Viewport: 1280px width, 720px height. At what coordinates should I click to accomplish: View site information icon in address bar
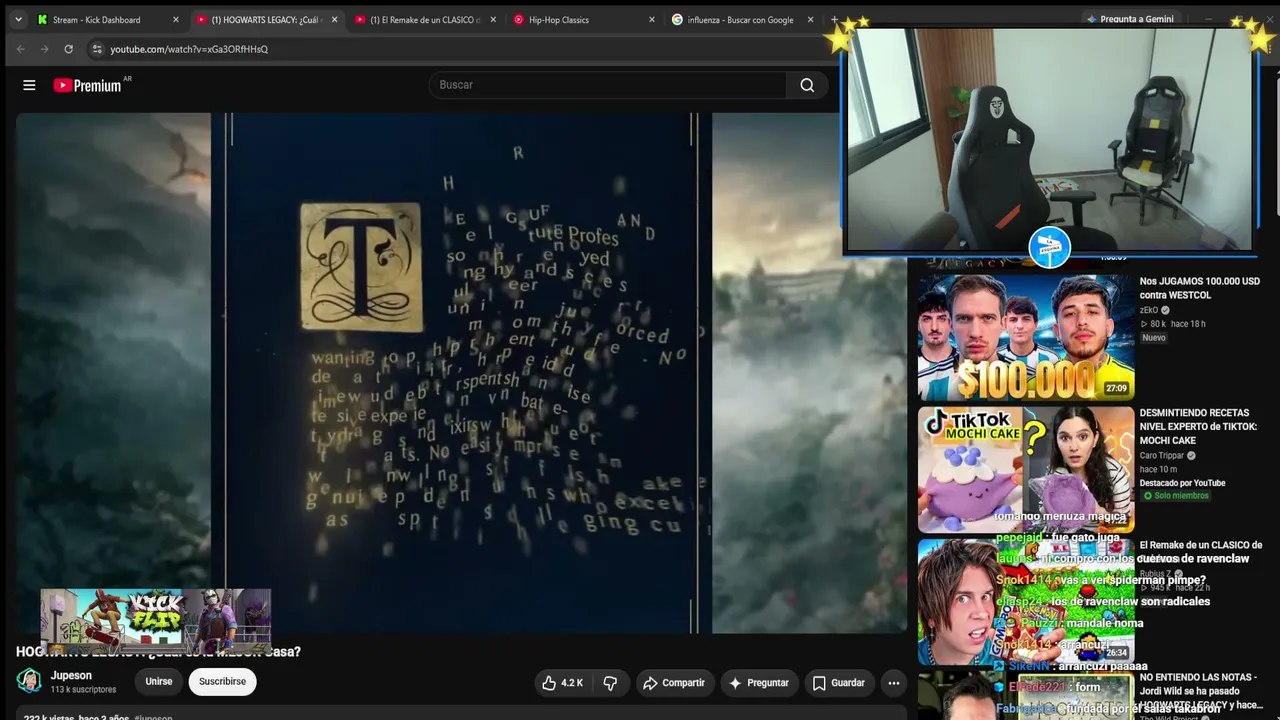tap(96, 49)
